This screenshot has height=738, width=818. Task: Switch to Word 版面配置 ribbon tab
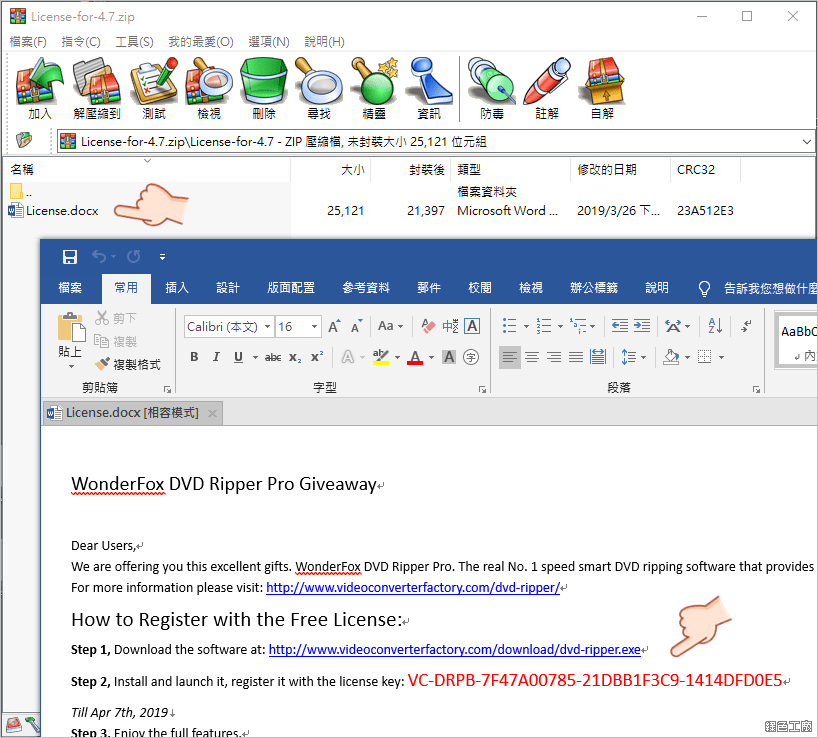click(x=291, y=288)
